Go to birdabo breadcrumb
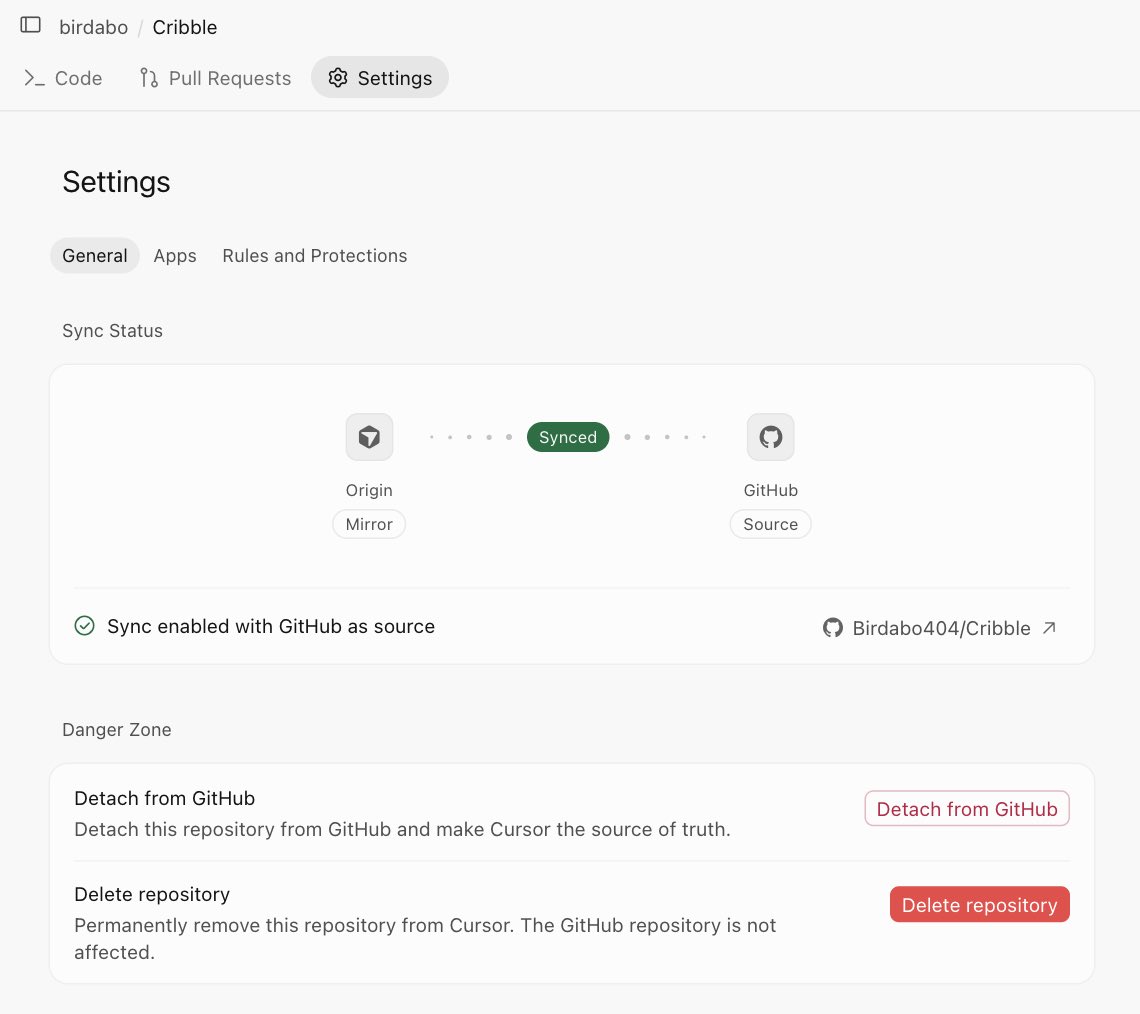The width and height of the screenshot is (1140, 1014). [94, 27]
